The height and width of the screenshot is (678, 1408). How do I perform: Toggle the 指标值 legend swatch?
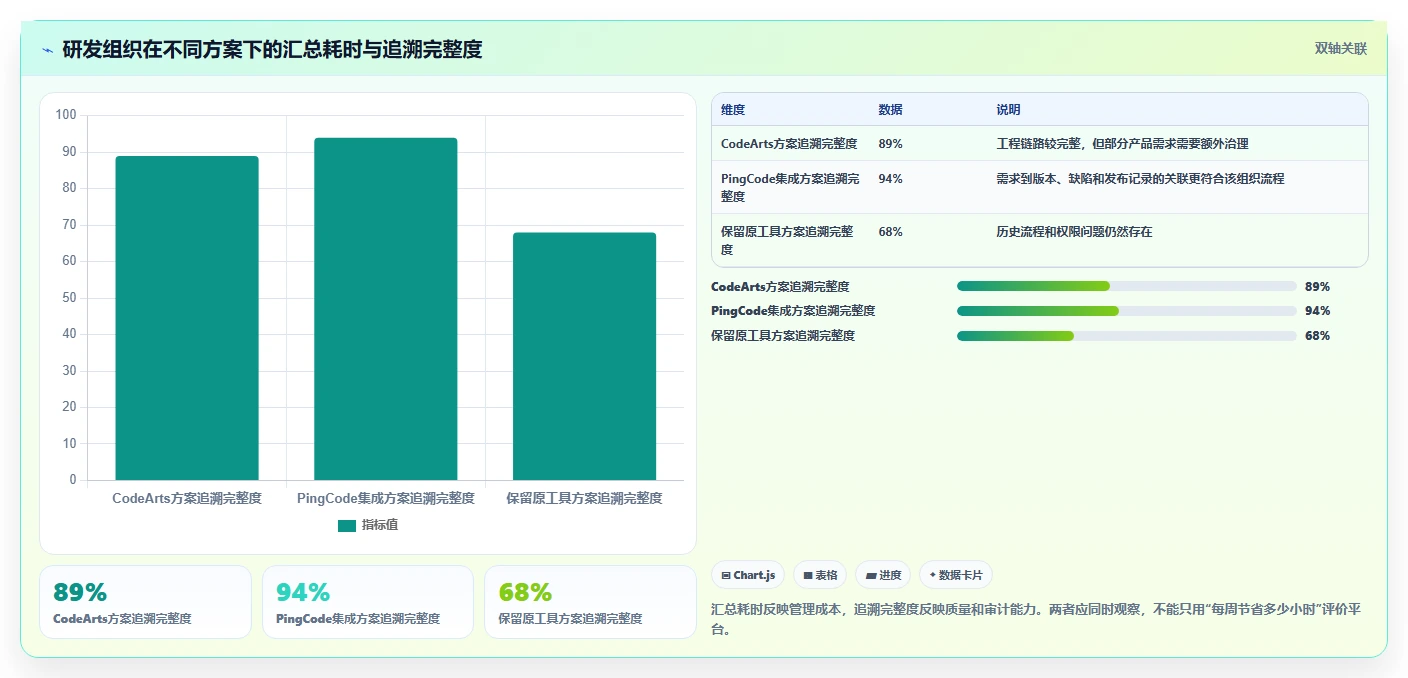347,525
